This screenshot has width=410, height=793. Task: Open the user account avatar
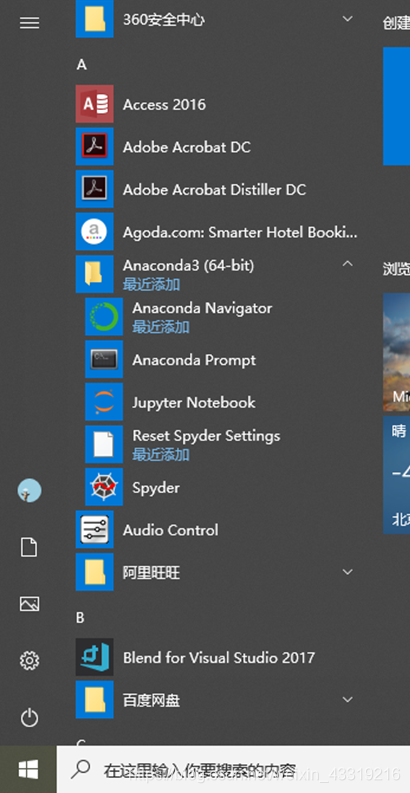pyautogui.click(x=29, y=491)
